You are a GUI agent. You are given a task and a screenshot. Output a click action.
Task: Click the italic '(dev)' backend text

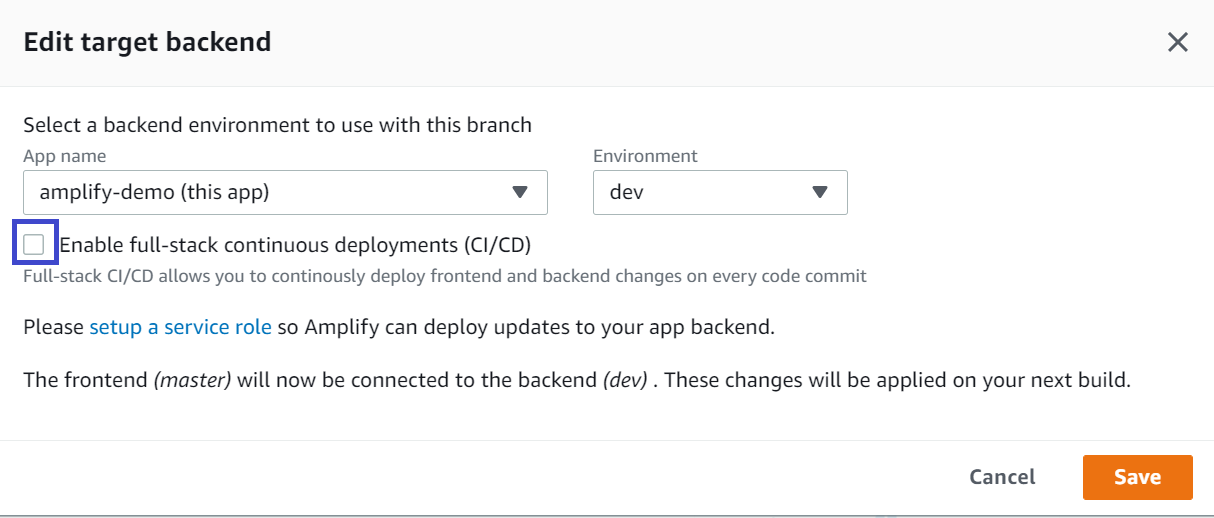tap(624, 381)
